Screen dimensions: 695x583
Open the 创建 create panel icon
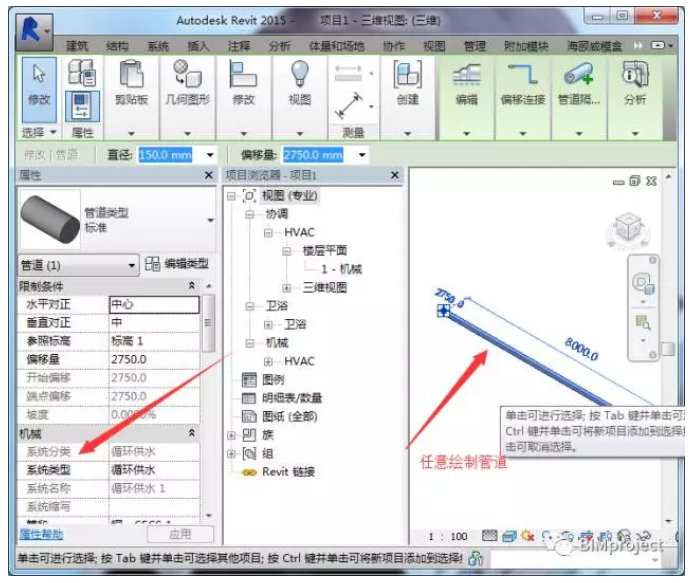(x=407, y=74)
